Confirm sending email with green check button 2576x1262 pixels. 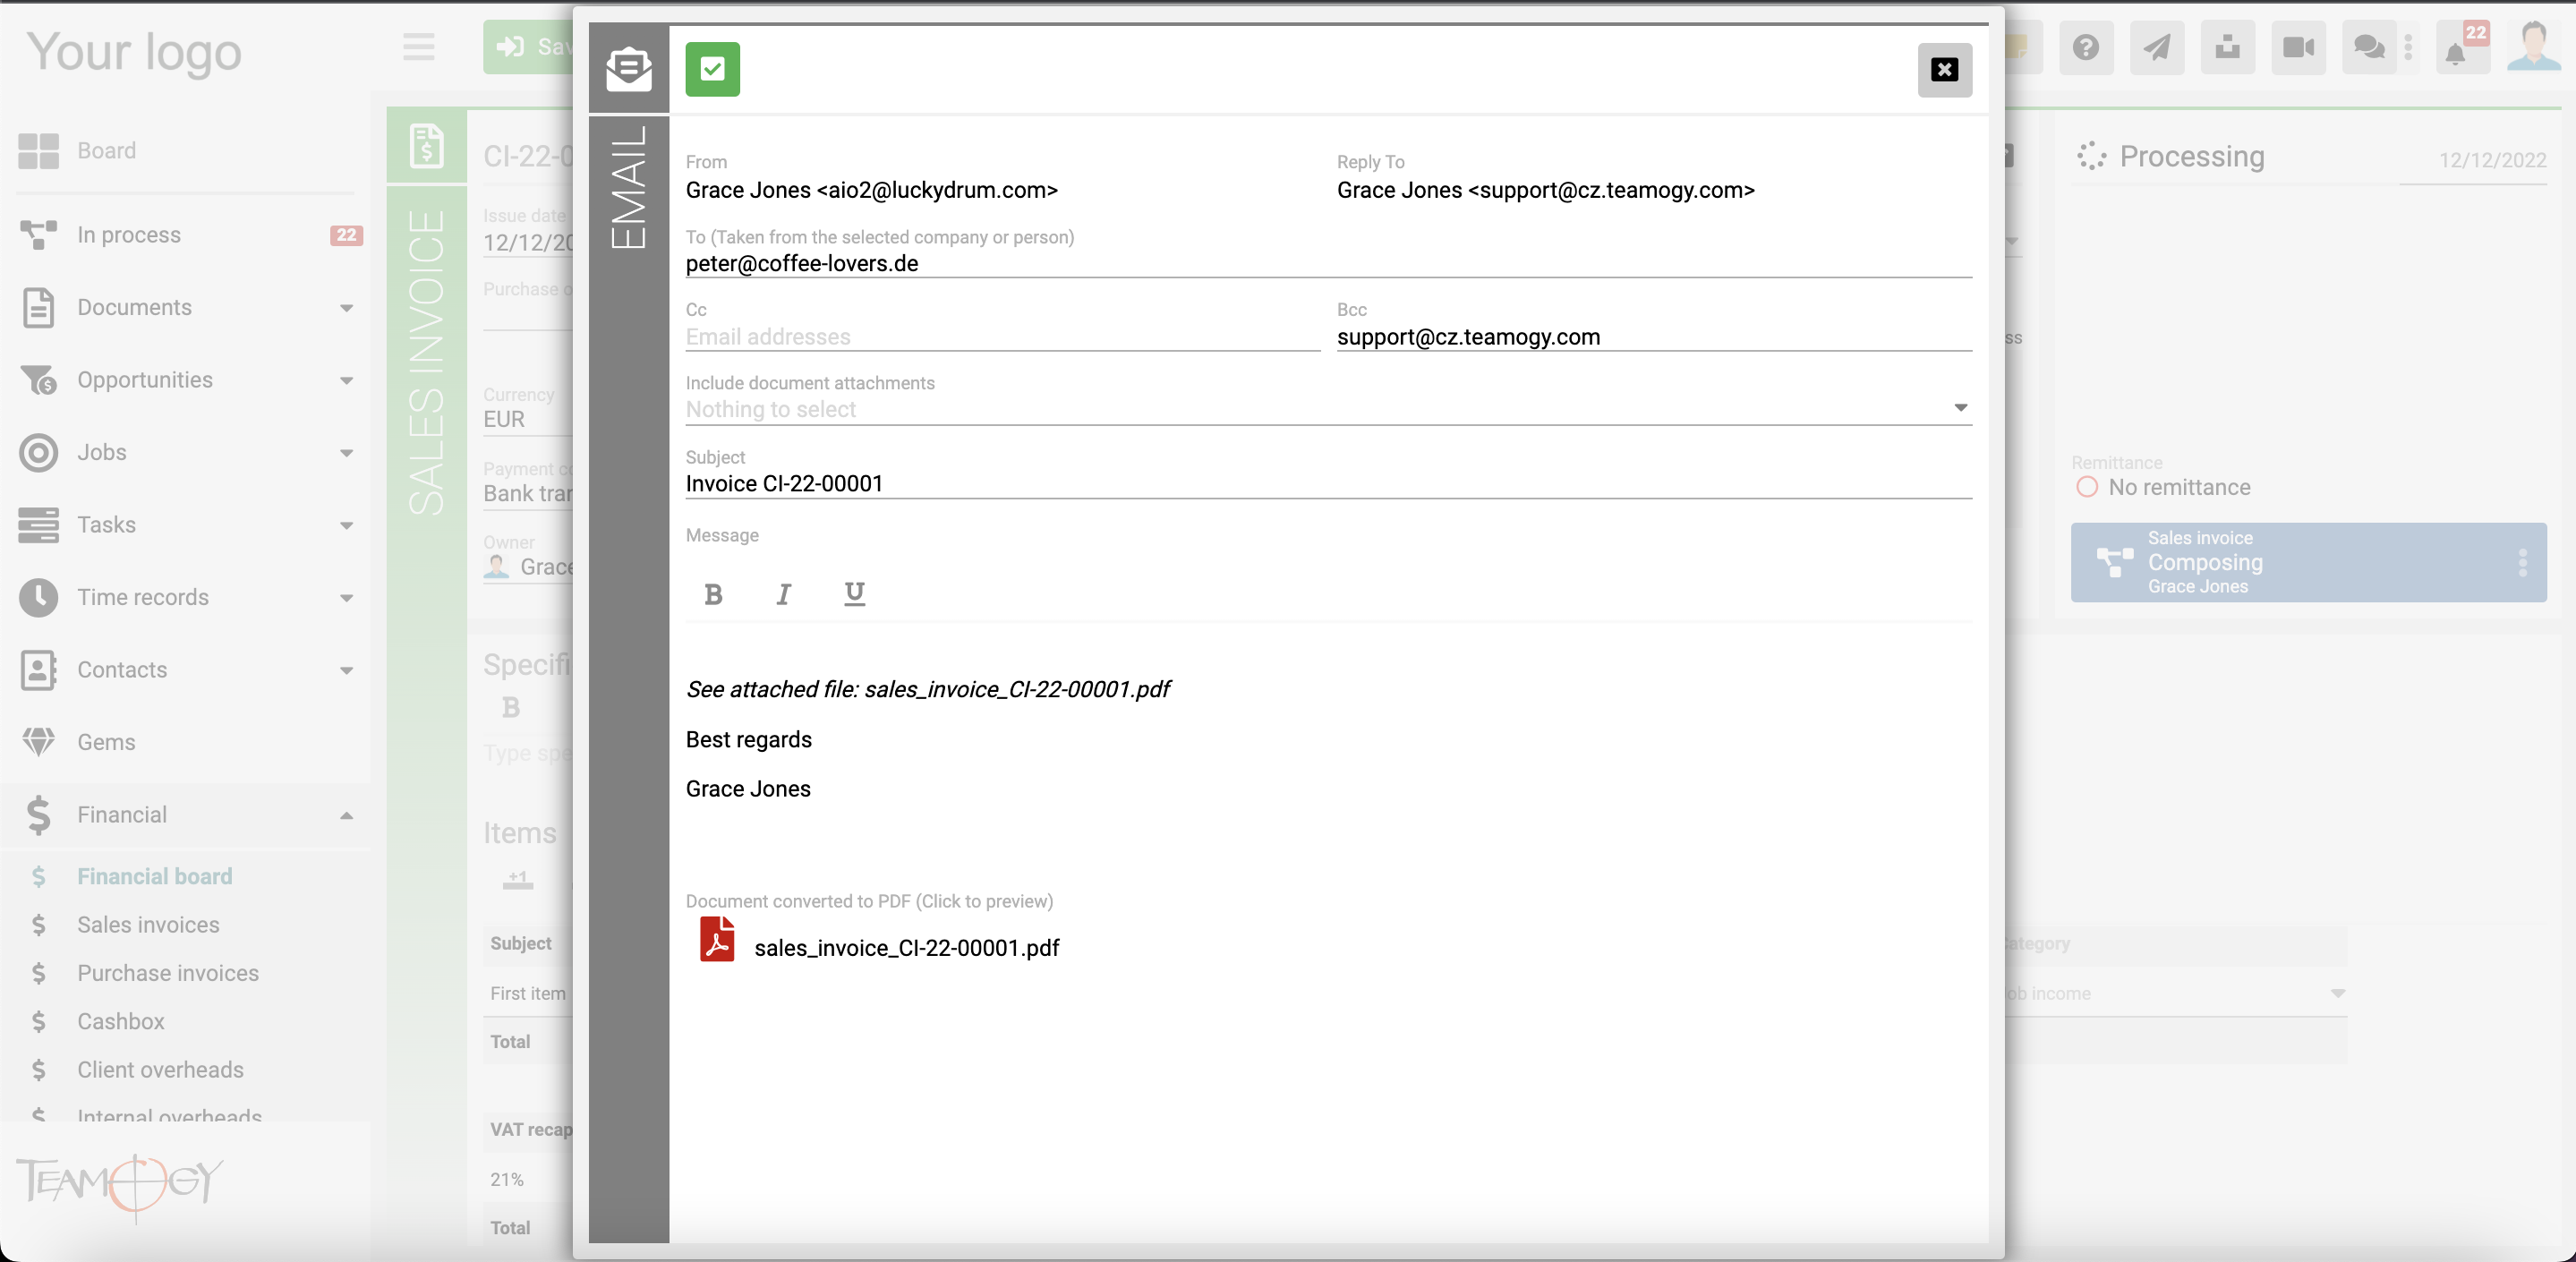[x=712, y=69]
